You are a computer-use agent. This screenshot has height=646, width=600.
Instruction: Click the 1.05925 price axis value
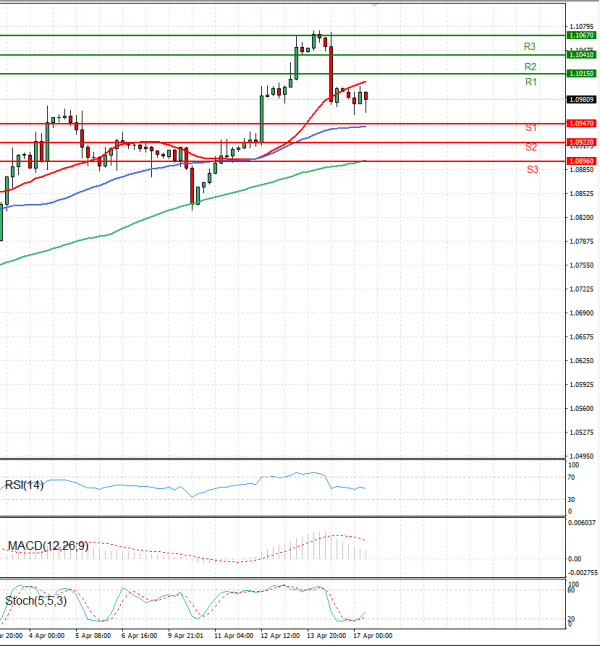(x=581, y=385)
